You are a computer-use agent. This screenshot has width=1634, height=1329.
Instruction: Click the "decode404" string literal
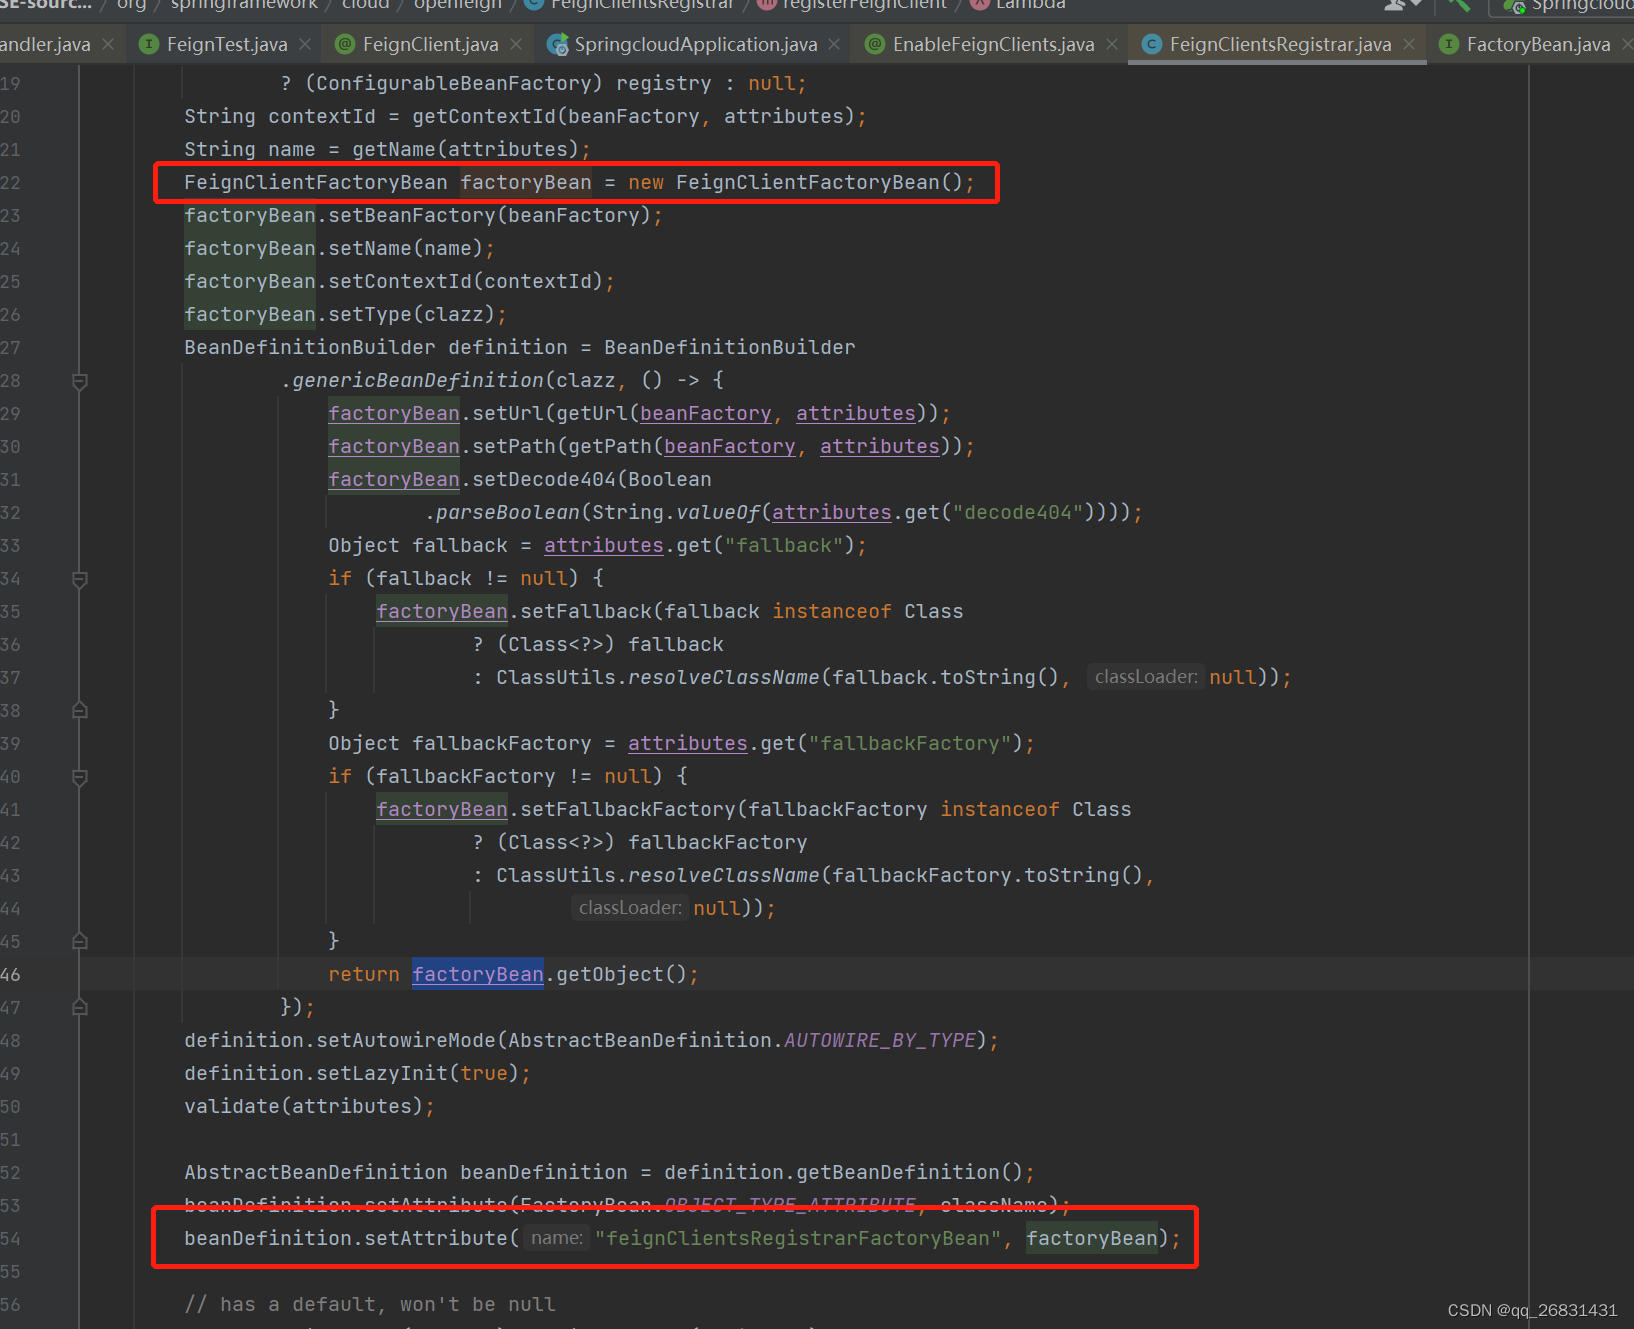point(1018,513)
